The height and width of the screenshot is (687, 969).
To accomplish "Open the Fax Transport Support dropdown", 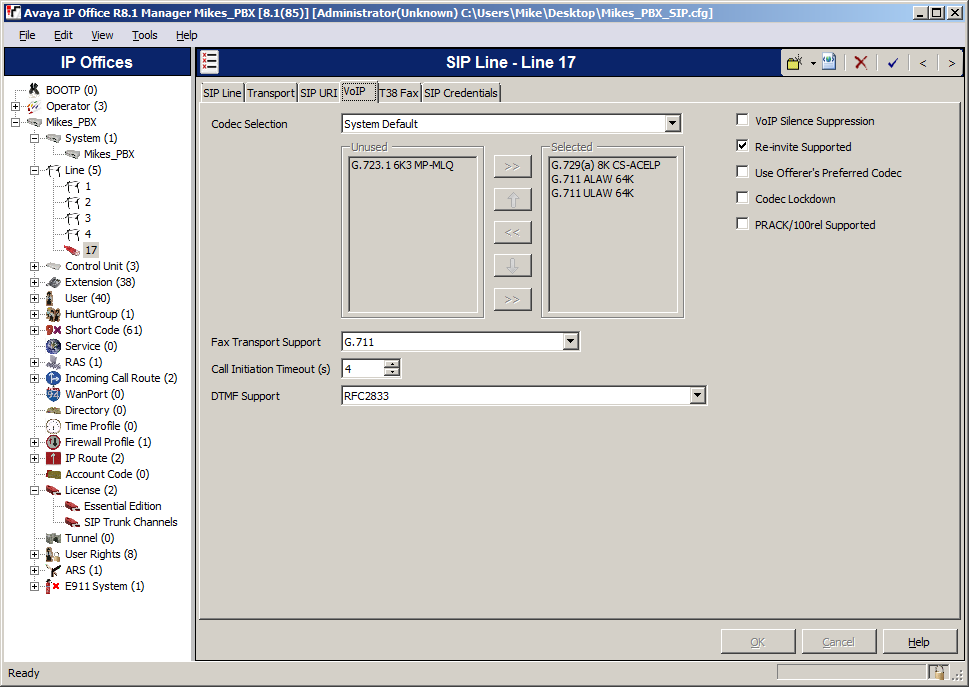I will click(571, 341).
